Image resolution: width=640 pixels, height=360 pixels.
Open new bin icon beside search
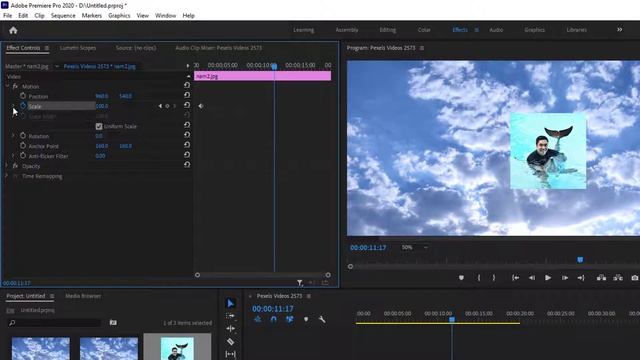click(113, 323)
